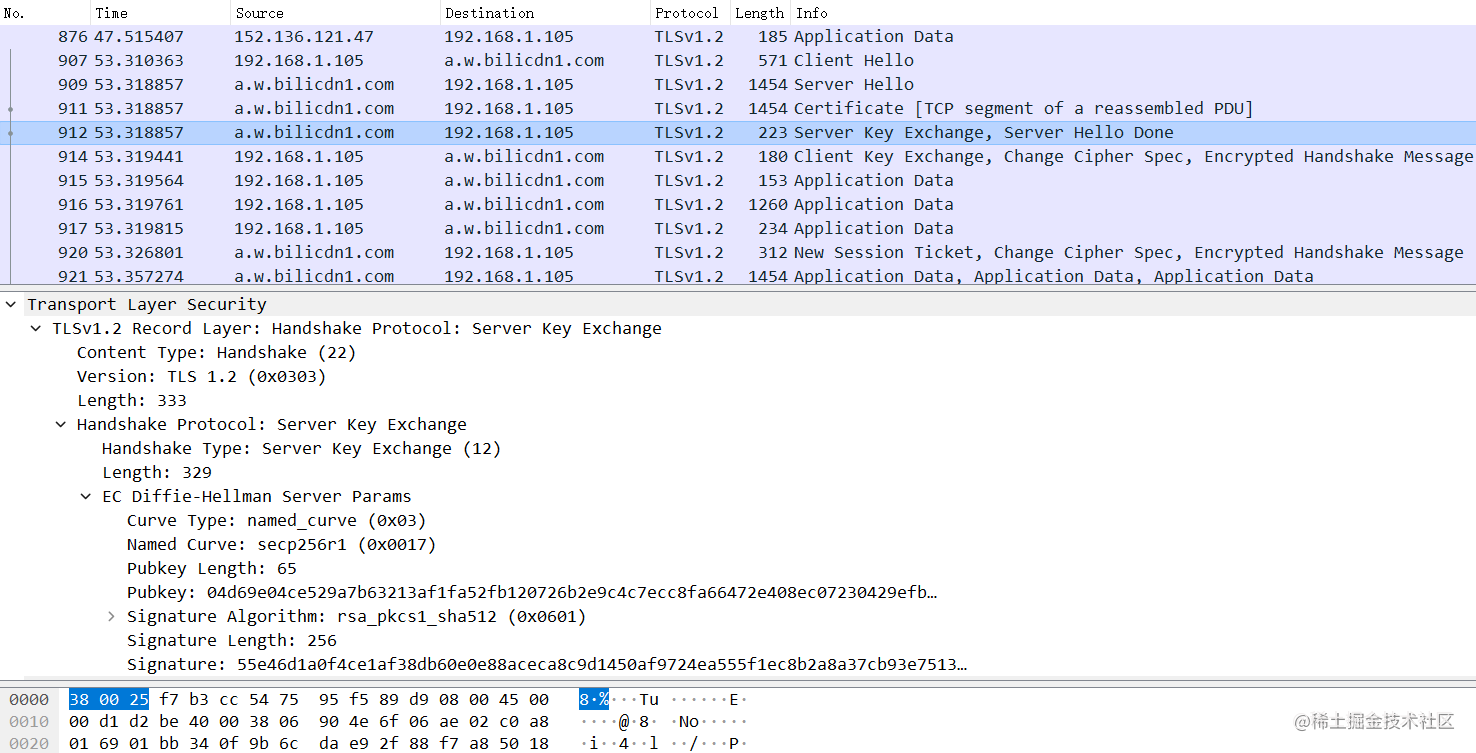
Task: Click the highlighted hex bytes 38 00 25
Action: pos(109,699)
